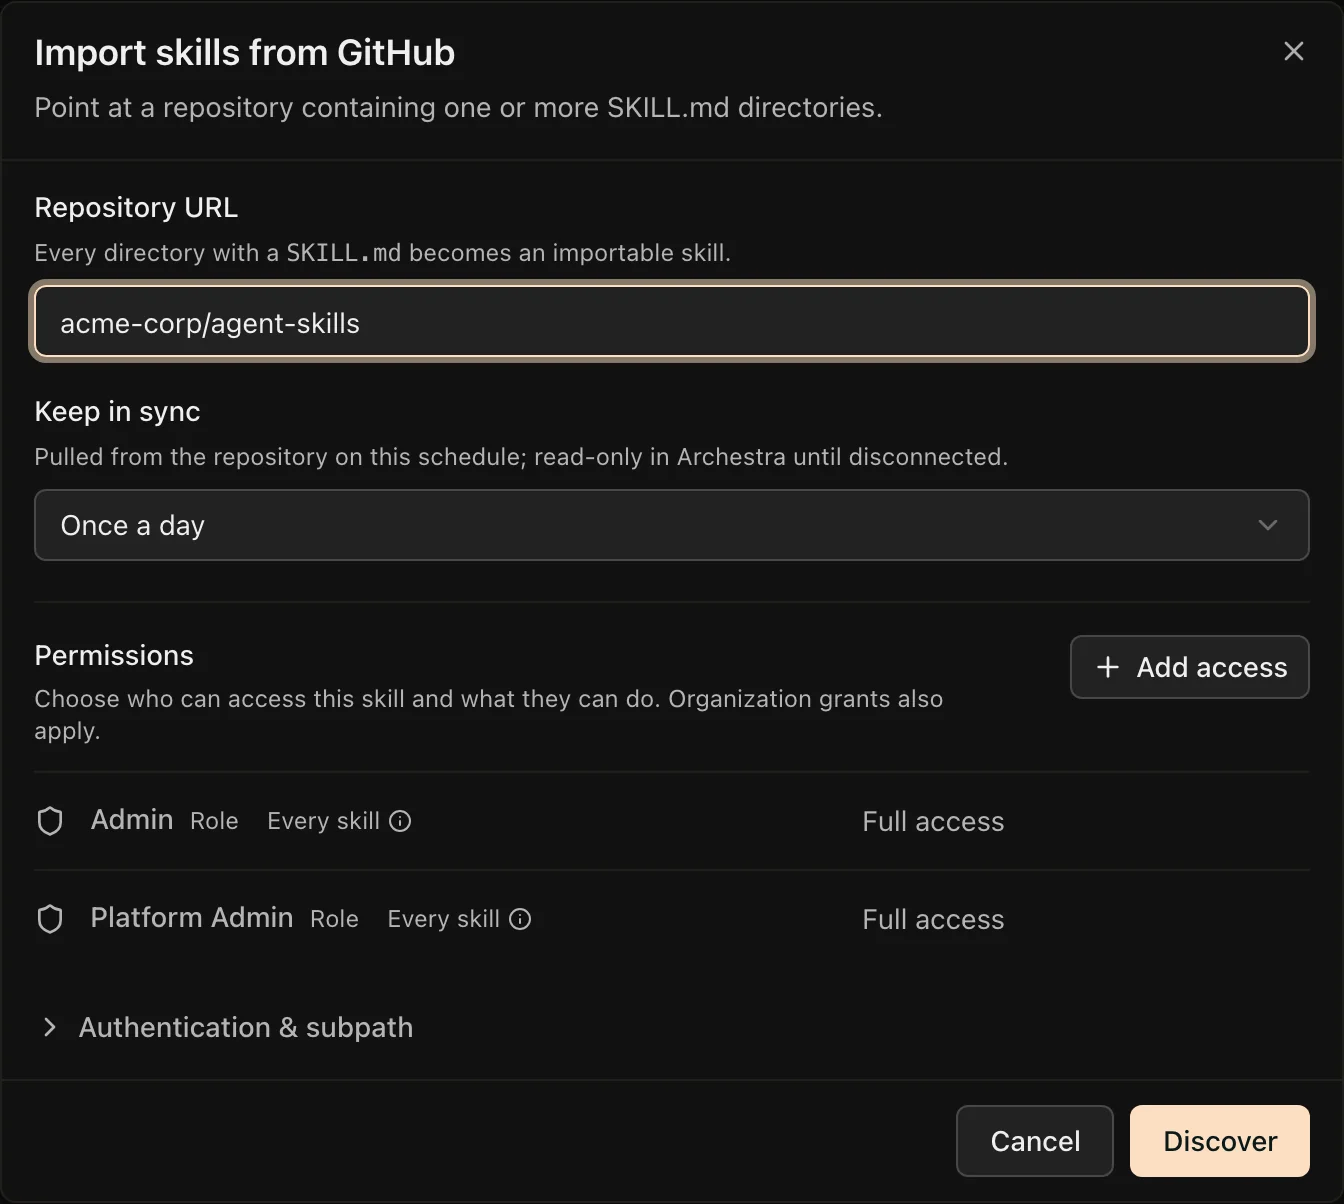Click the Add access button
This screenshot has height=1204, width=1344.
[x=1189, y=667]
